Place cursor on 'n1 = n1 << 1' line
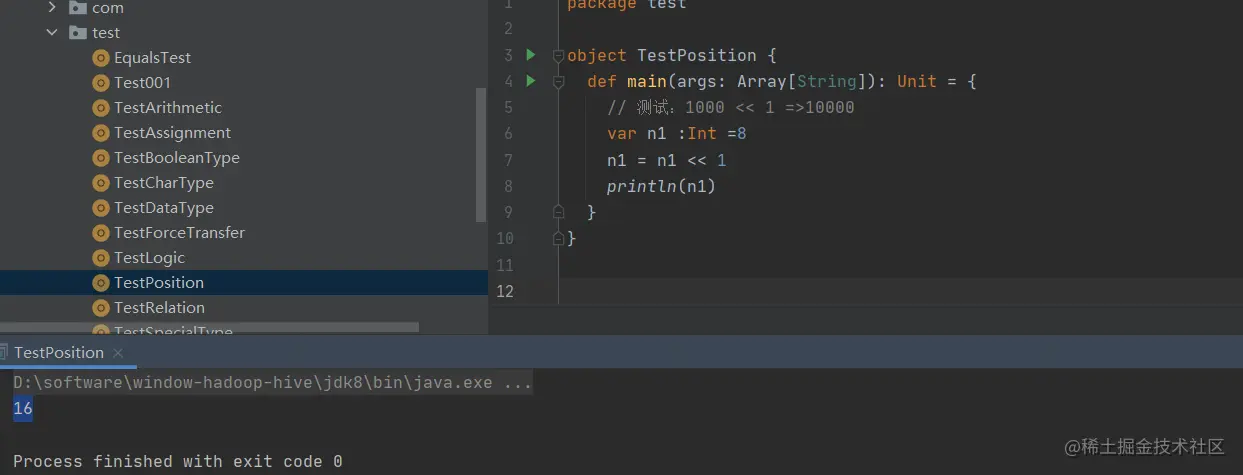This screenshot has height=475, width=1243. click(x=667, y=160)
